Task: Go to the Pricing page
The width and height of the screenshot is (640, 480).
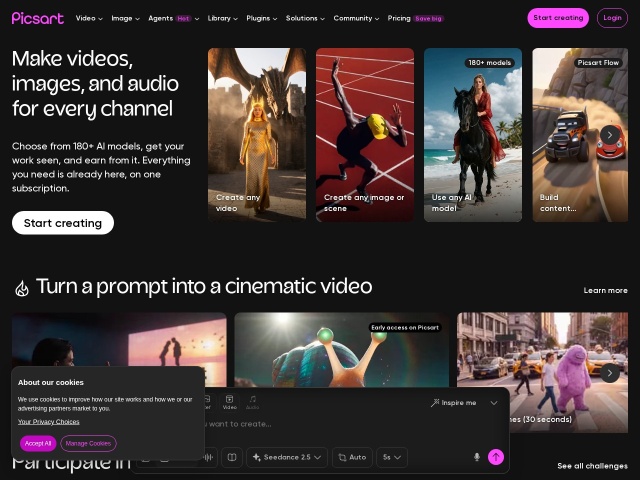Action: pos(399,18)
